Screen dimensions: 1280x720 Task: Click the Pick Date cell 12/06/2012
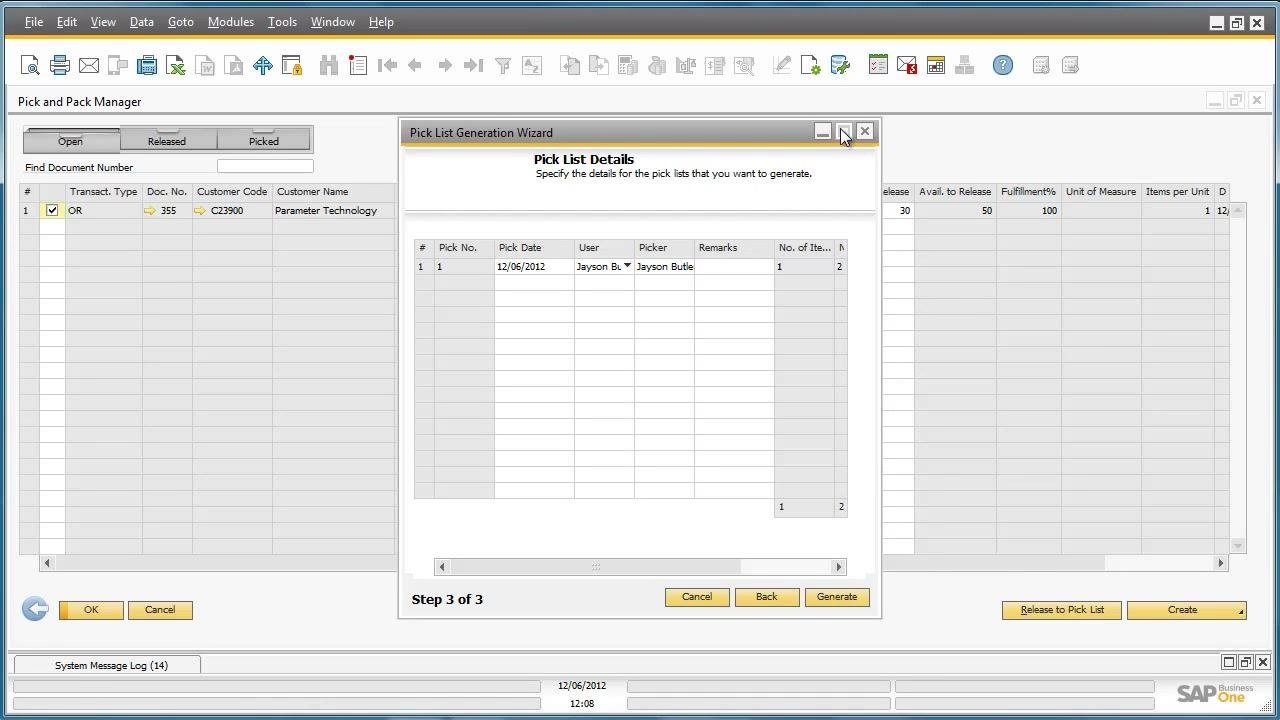[x=534, y=267]
